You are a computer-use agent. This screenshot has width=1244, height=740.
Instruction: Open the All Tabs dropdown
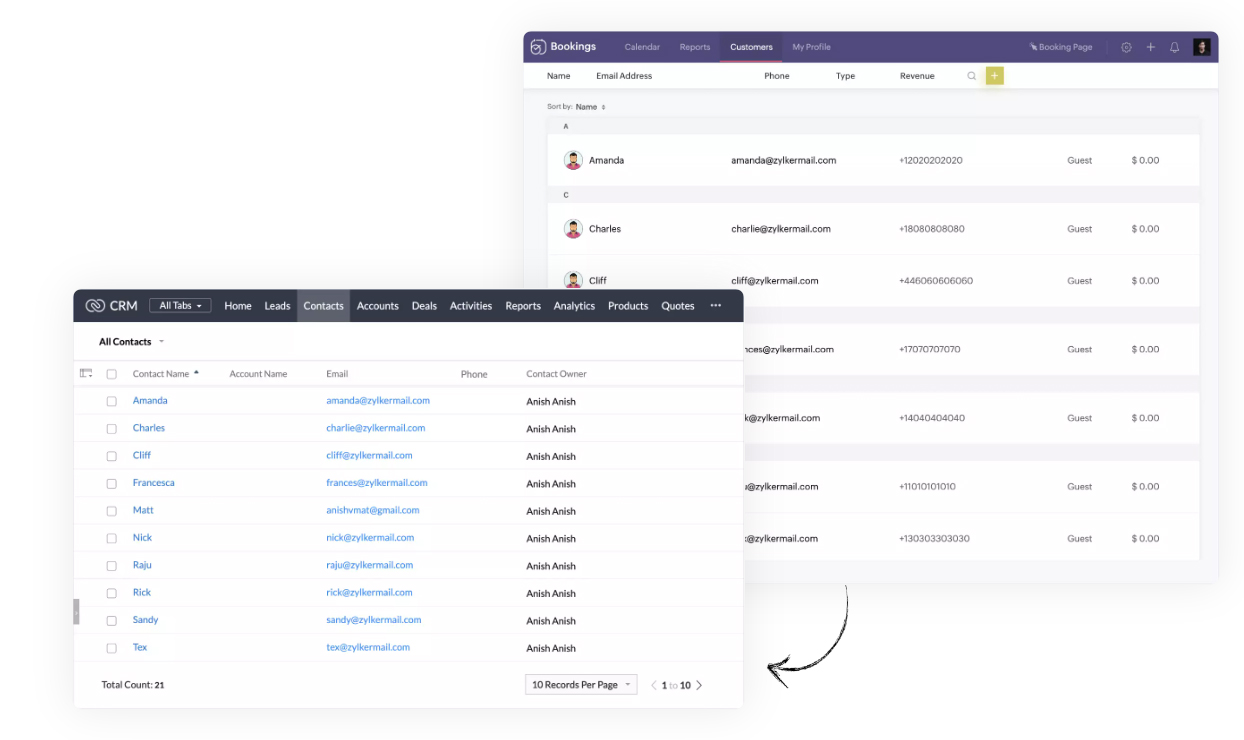[180, 305]
